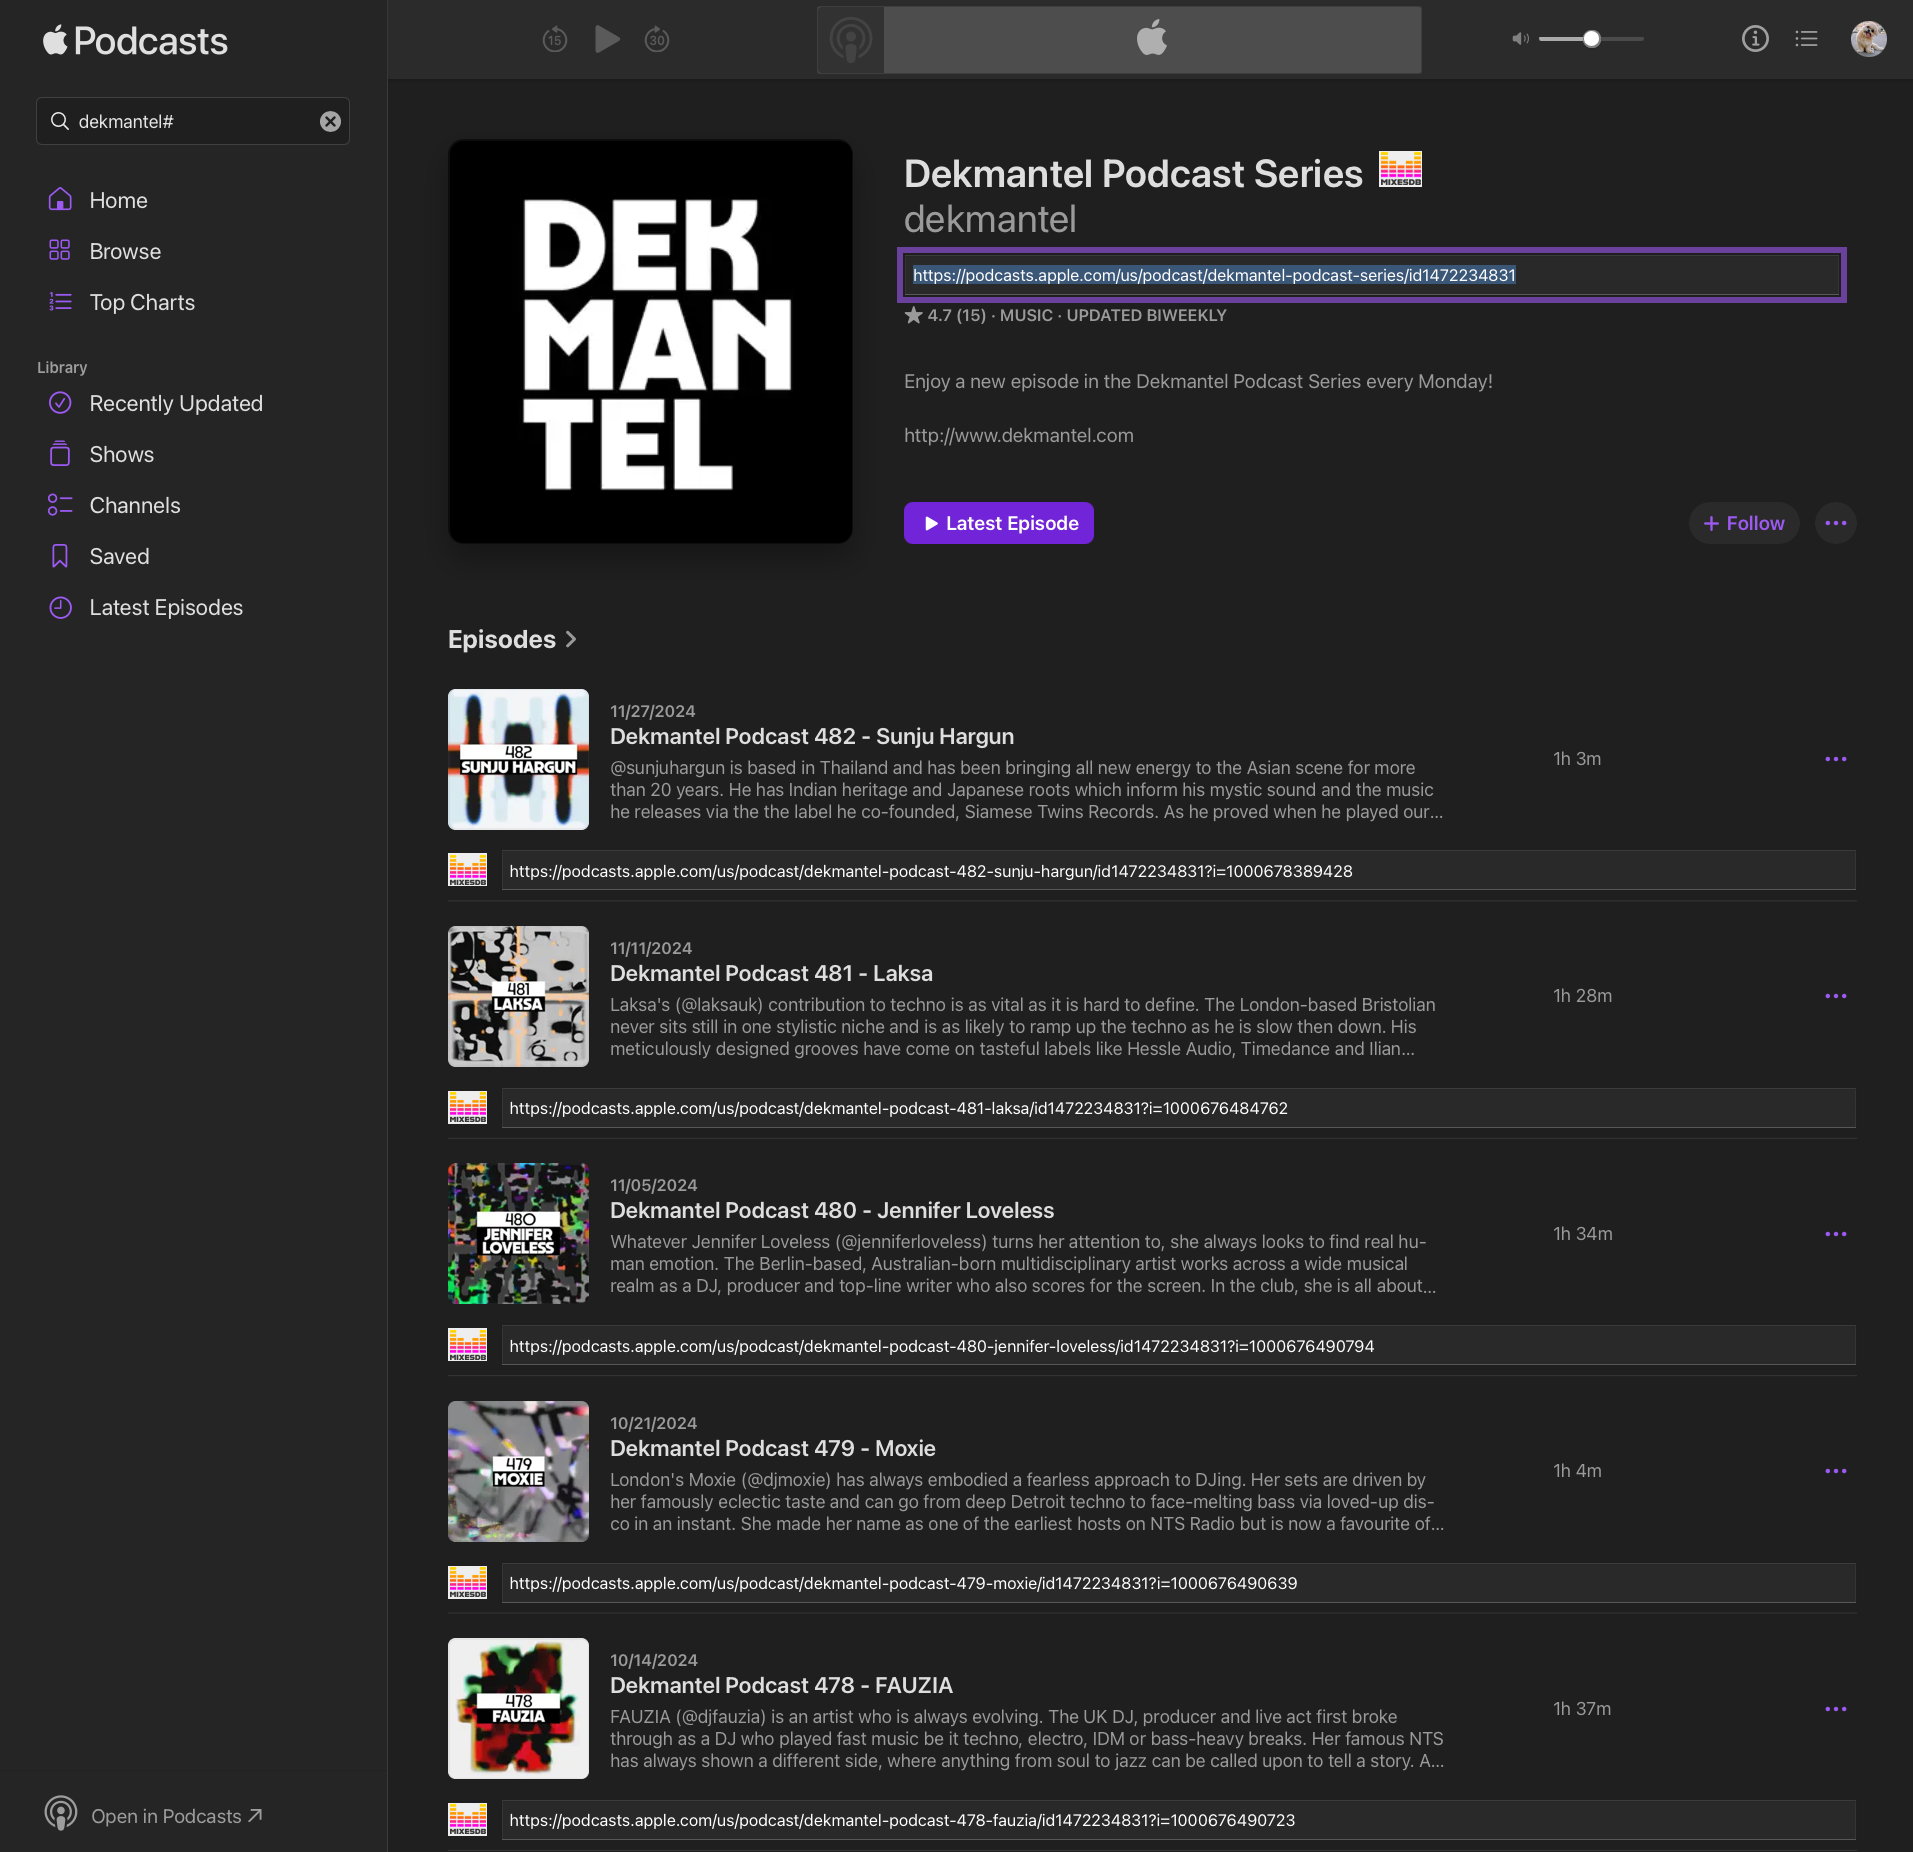Screen dimensions: 1913x1852
Task: Click the podcast icon in the now-playing display
Action: [x=851, y=40]
